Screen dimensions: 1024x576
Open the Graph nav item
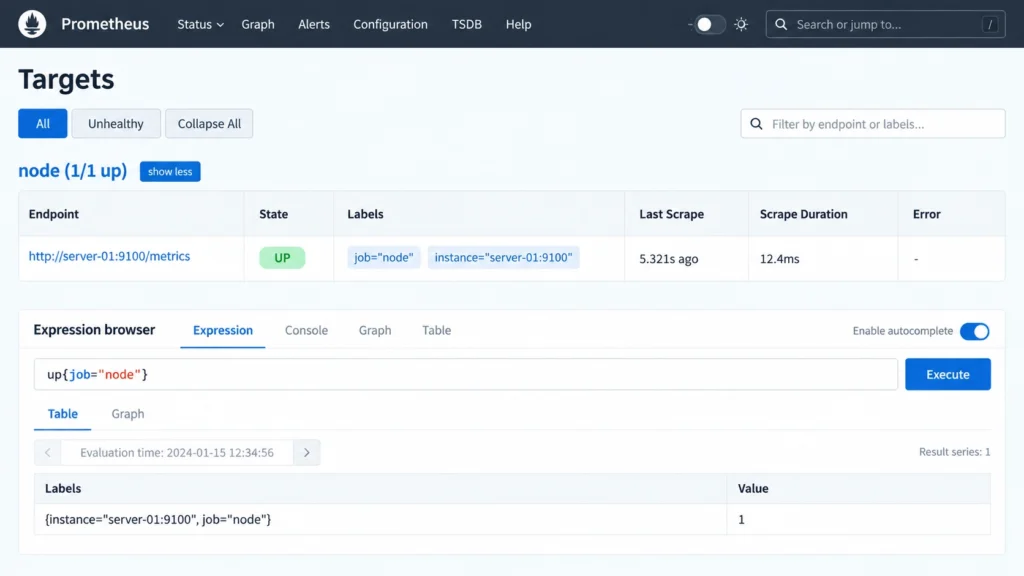[258, 24]
